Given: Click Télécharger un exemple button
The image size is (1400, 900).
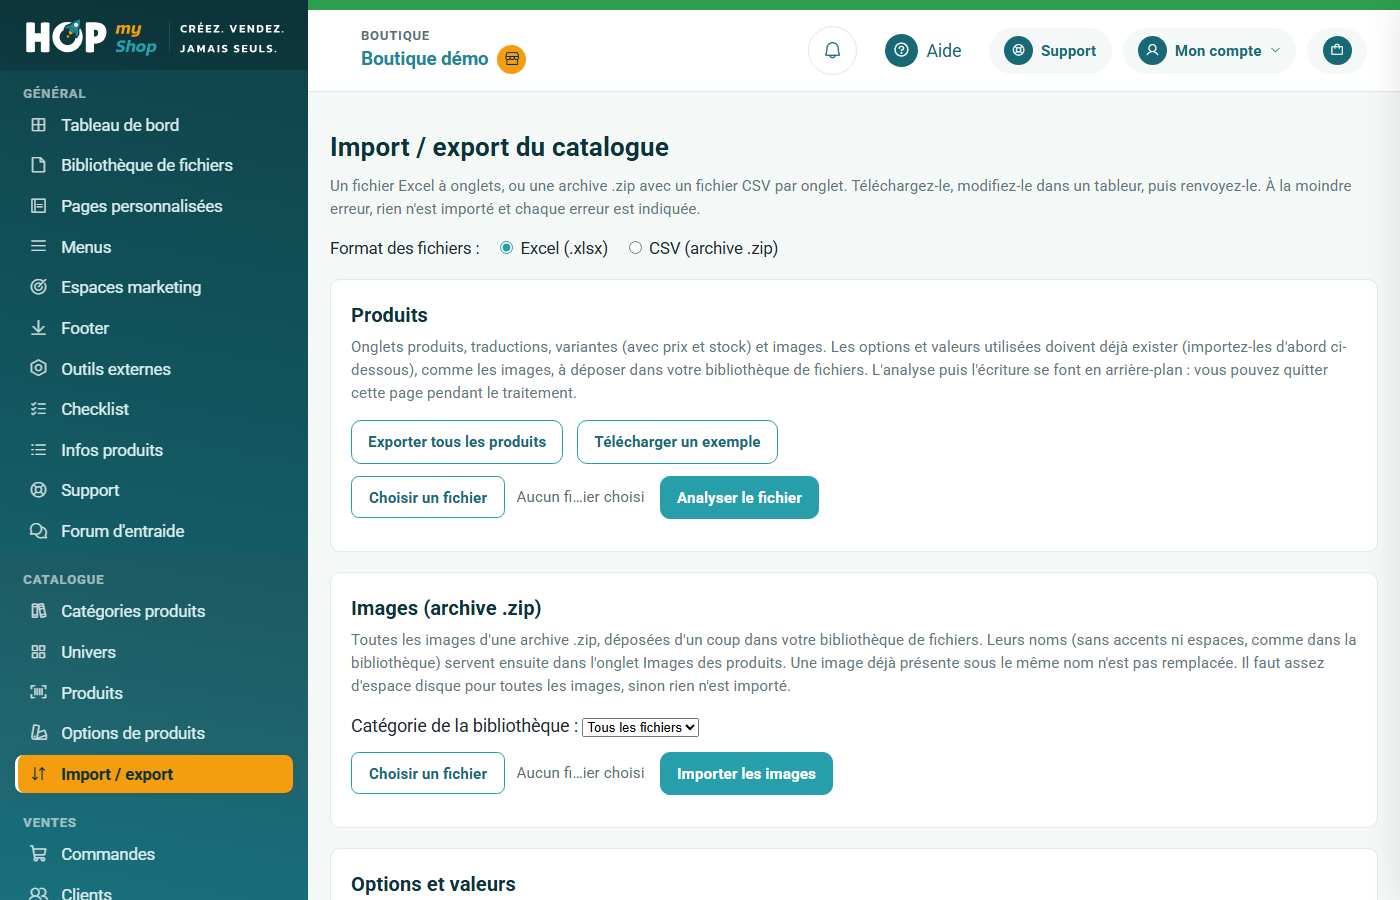Looking at the screenshot, I should (677, 442).
